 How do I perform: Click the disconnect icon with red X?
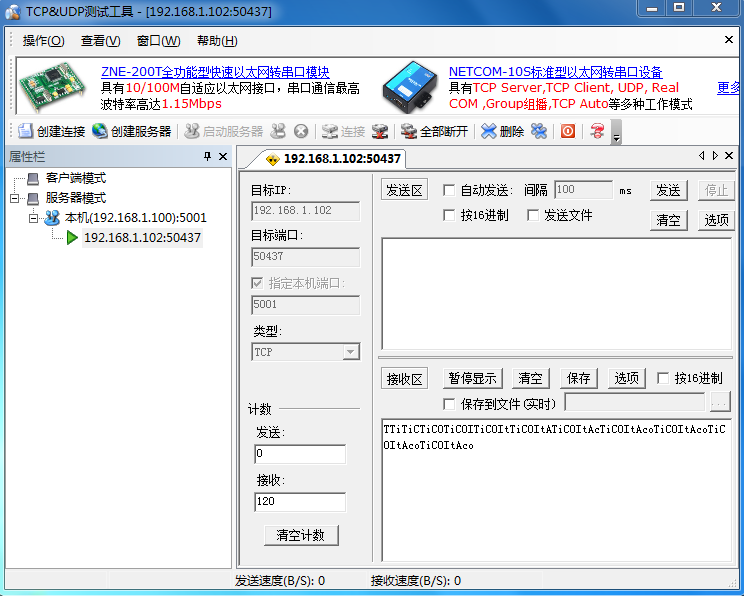(380, 131)
